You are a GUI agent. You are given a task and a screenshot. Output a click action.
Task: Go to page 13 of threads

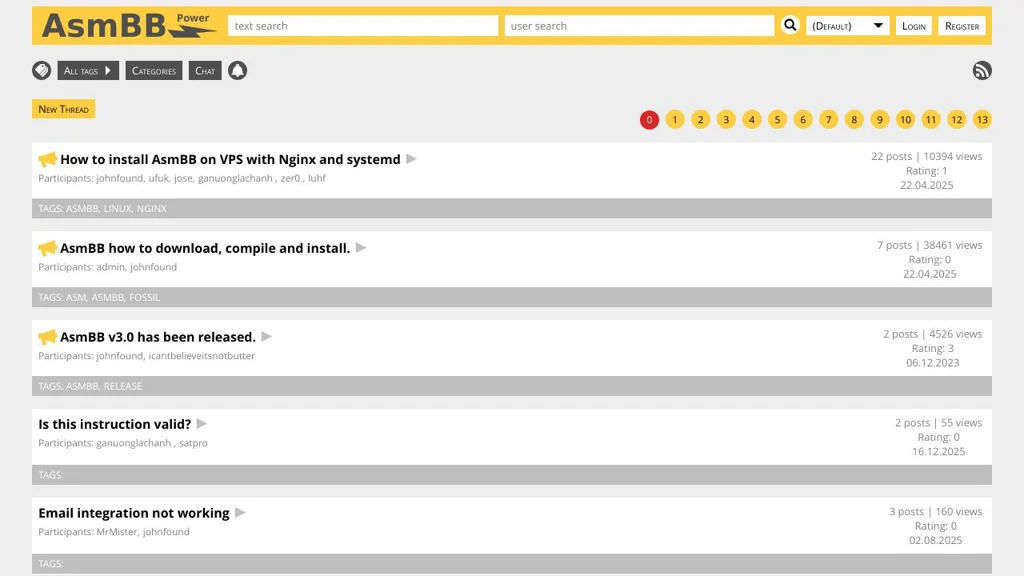pos(982,120)
